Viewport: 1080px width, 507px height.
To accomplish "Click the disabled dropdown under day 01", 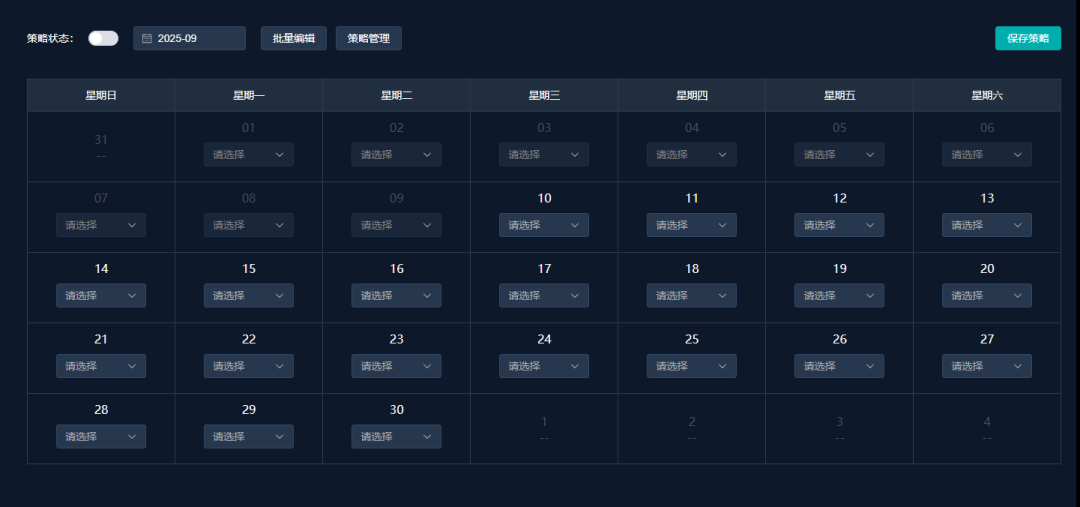I will [249, 154].
